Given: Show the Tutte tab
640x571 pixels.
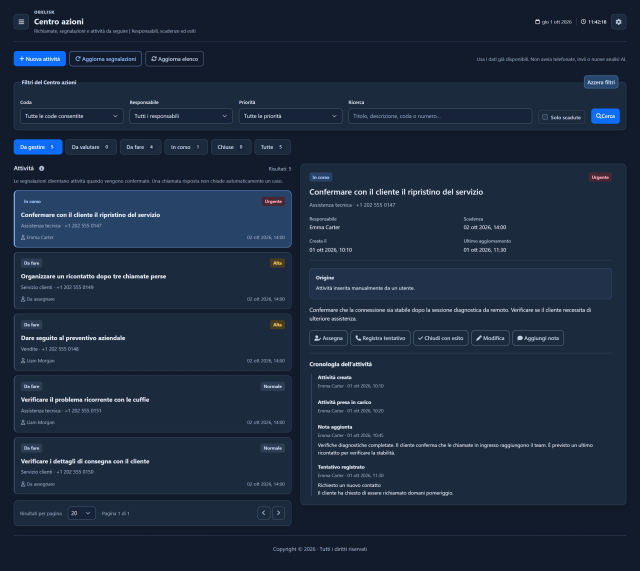Looking at the screenshot, I should tap(272, 147).
